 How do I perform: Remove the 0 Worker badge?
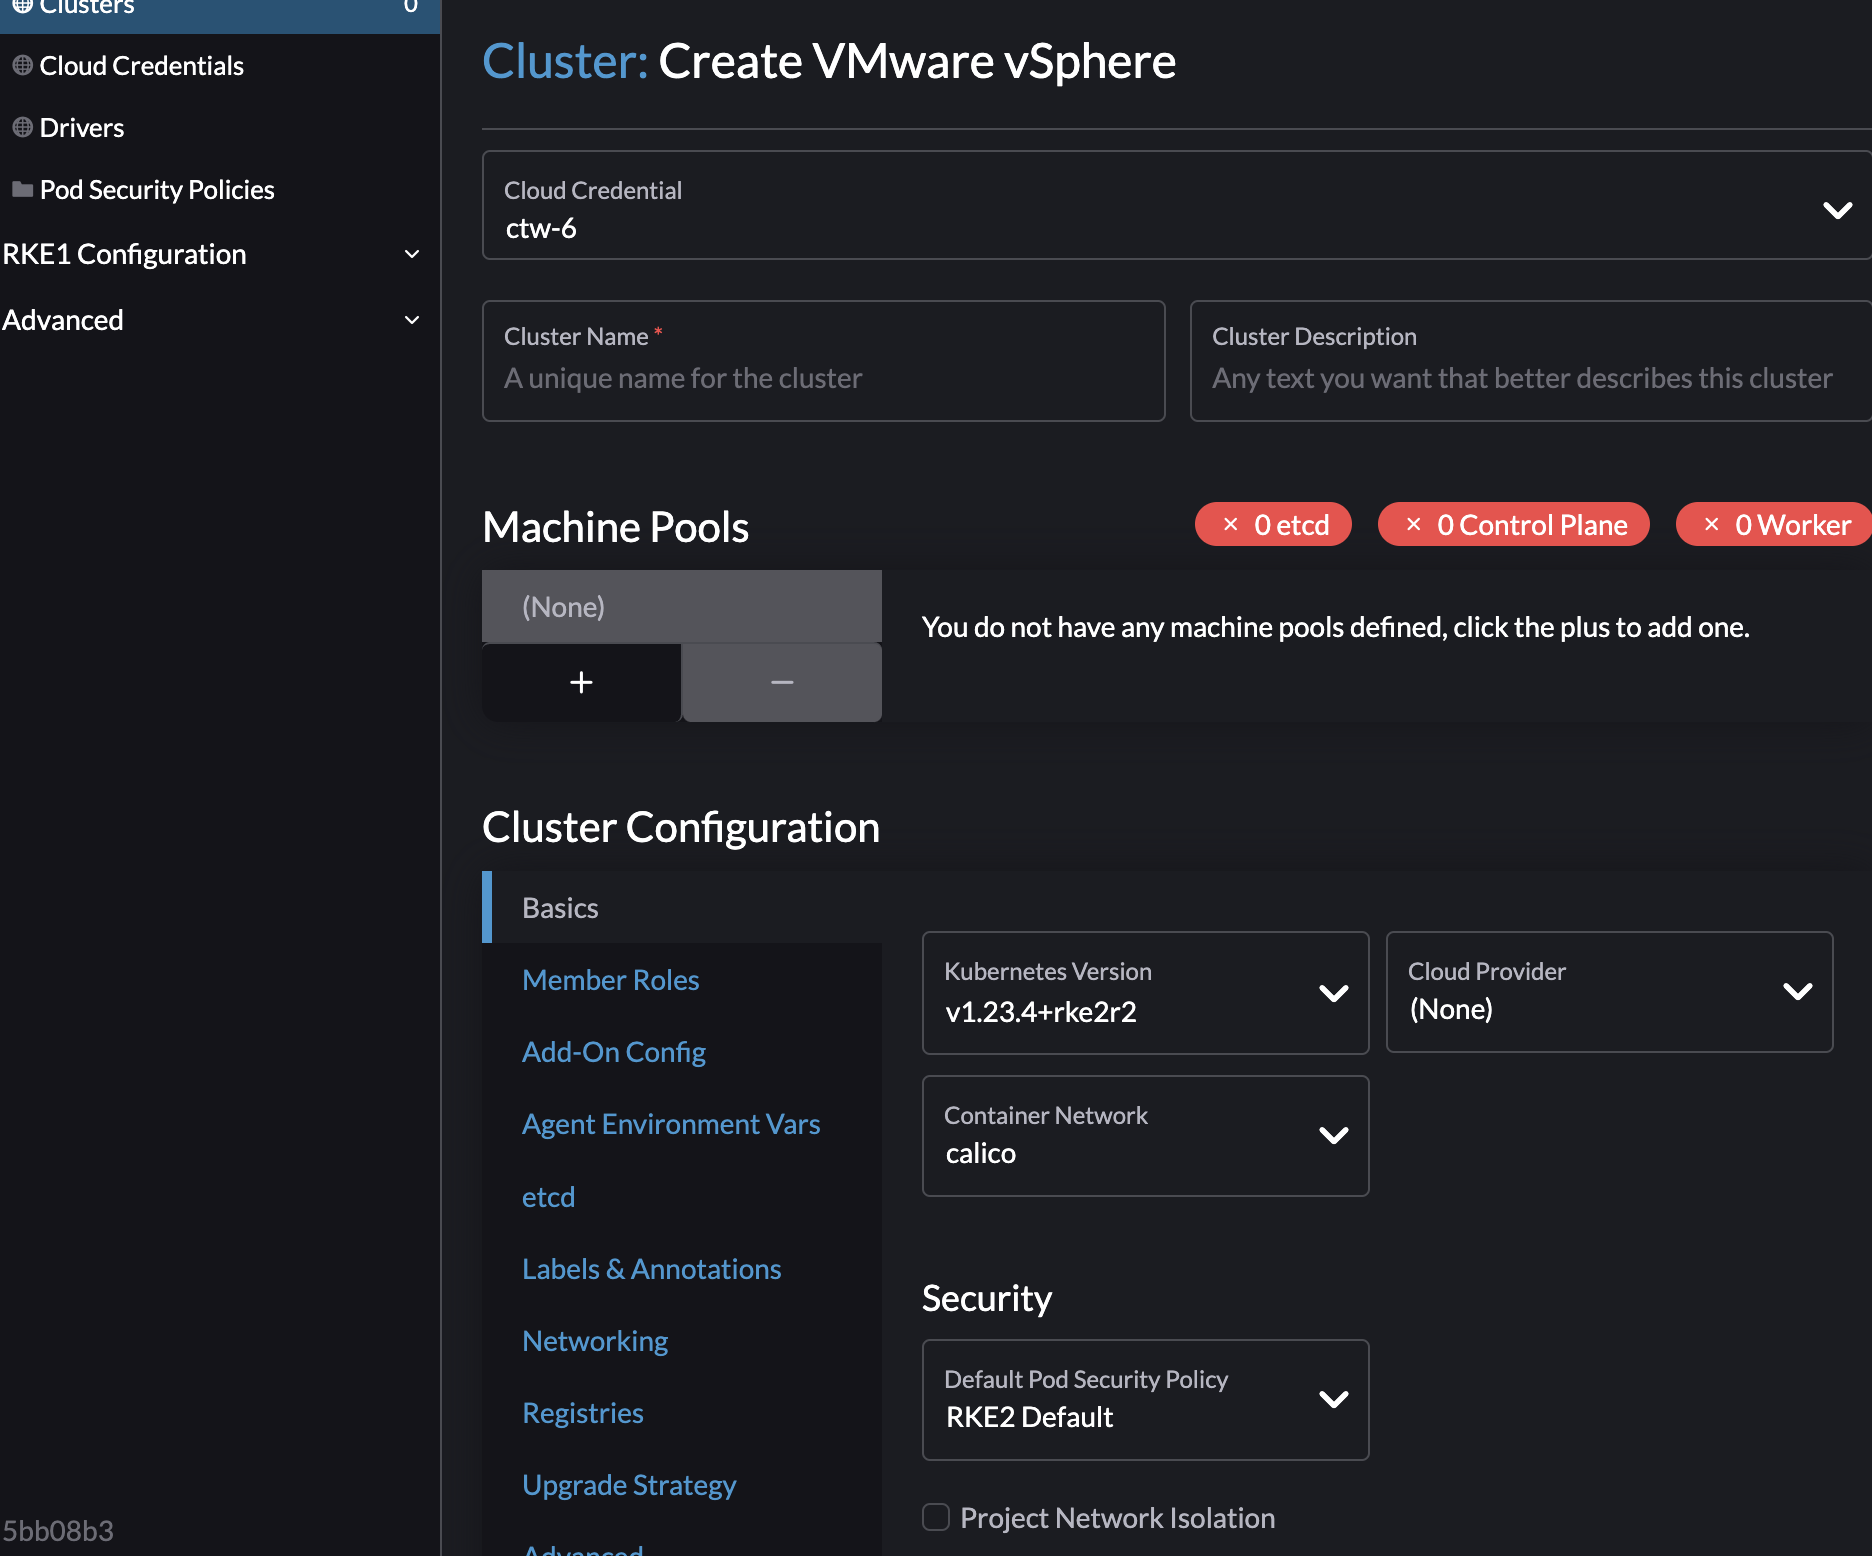(1712, 524)
